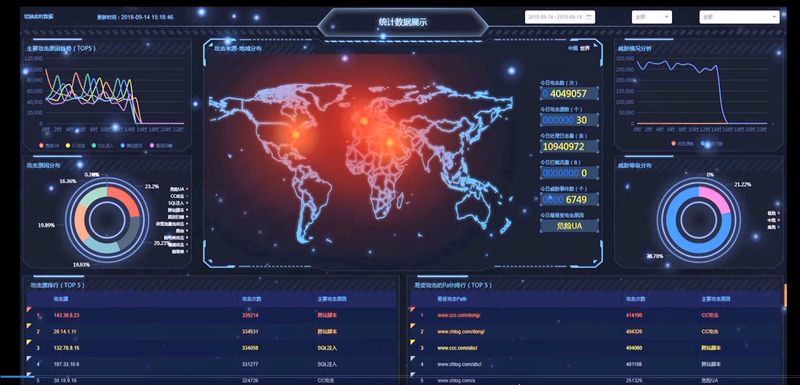Toggle the 危险UA series in the trend legend

click(49, 145)
